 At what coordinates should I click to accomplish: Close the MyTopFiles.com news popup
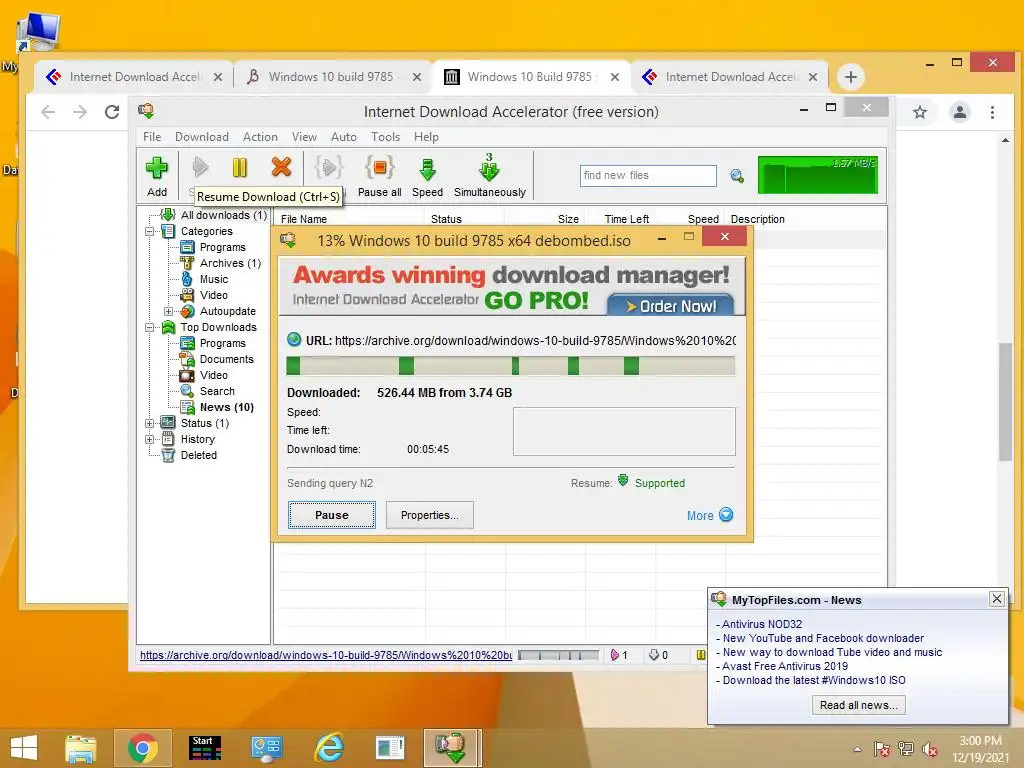pos(996,599)
